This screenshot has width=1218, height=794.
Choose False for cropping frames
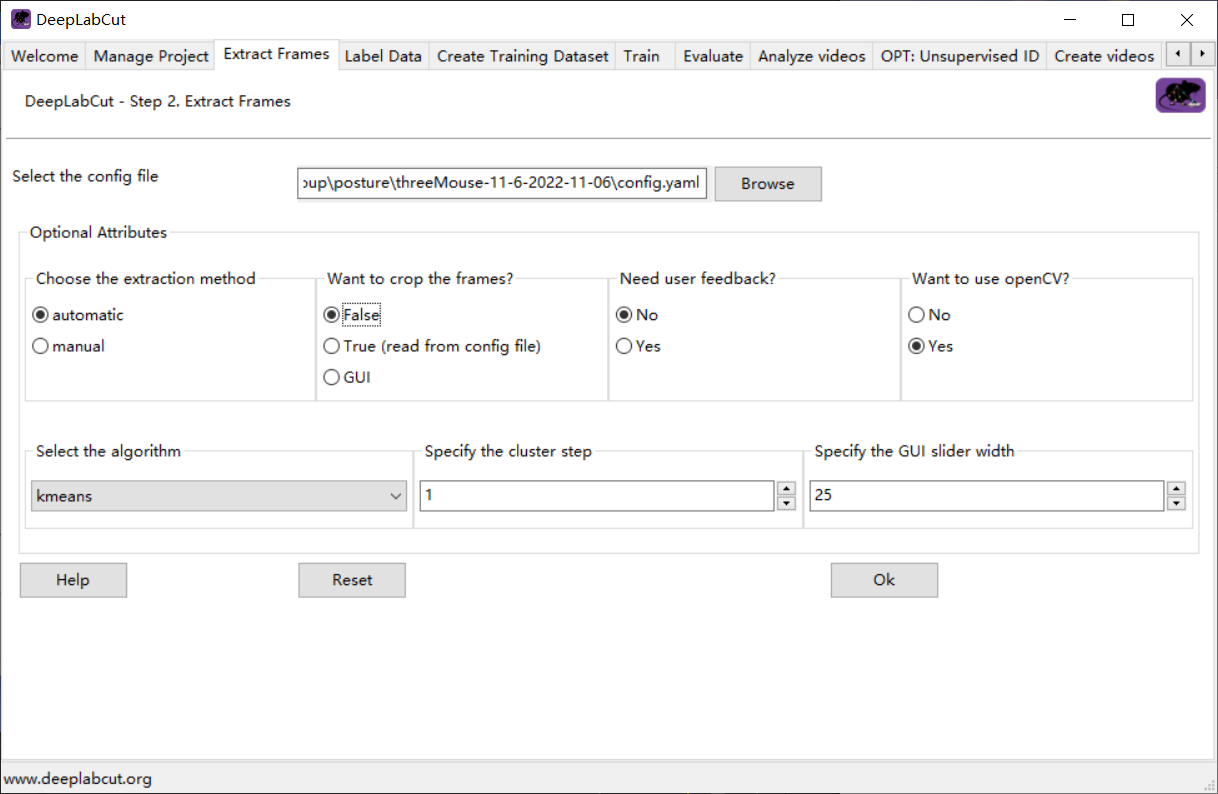pyautogui.click(x=353, y=315)
